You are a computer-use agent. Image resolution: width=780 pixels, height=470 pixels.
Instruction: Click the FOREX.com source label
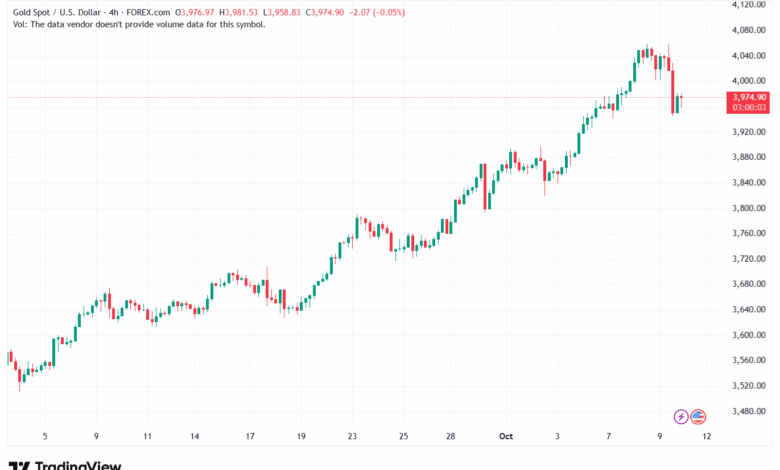(x=168, y=9)
